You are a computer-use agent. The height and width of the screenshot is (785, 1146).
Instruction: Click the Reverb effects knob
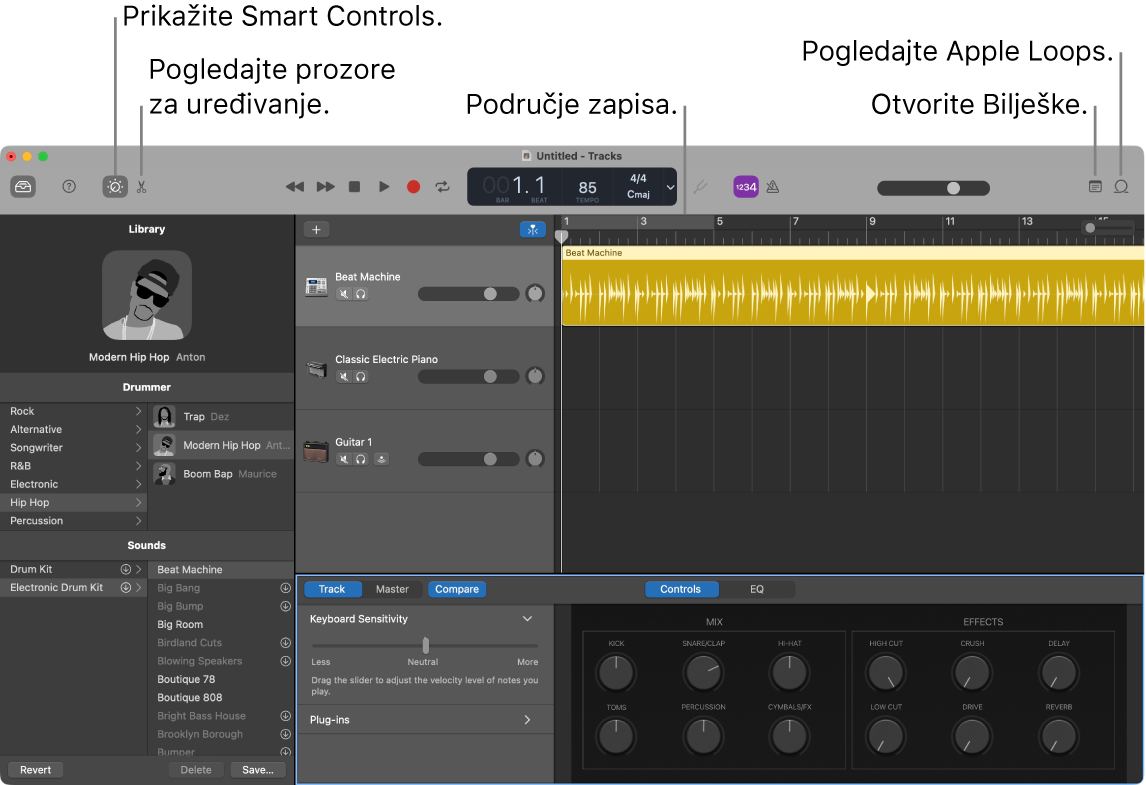click(1058, 736)
